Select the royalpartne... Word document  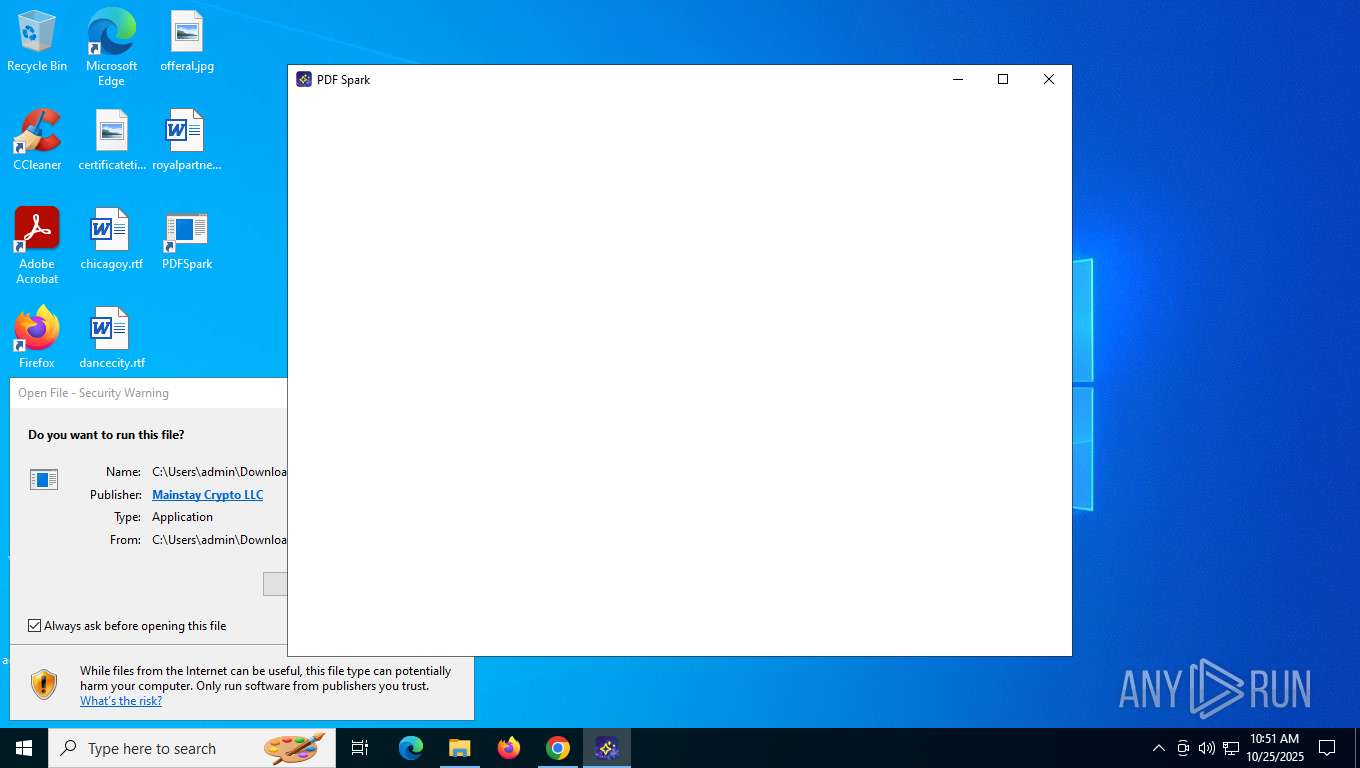[x=187, y=141]
